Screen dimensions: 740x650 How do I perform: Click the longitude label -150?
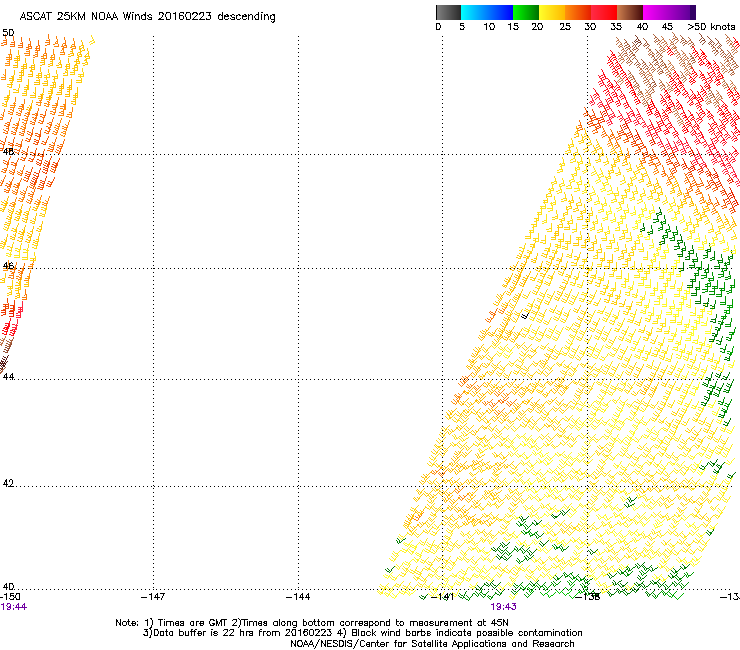coord(10,597)
